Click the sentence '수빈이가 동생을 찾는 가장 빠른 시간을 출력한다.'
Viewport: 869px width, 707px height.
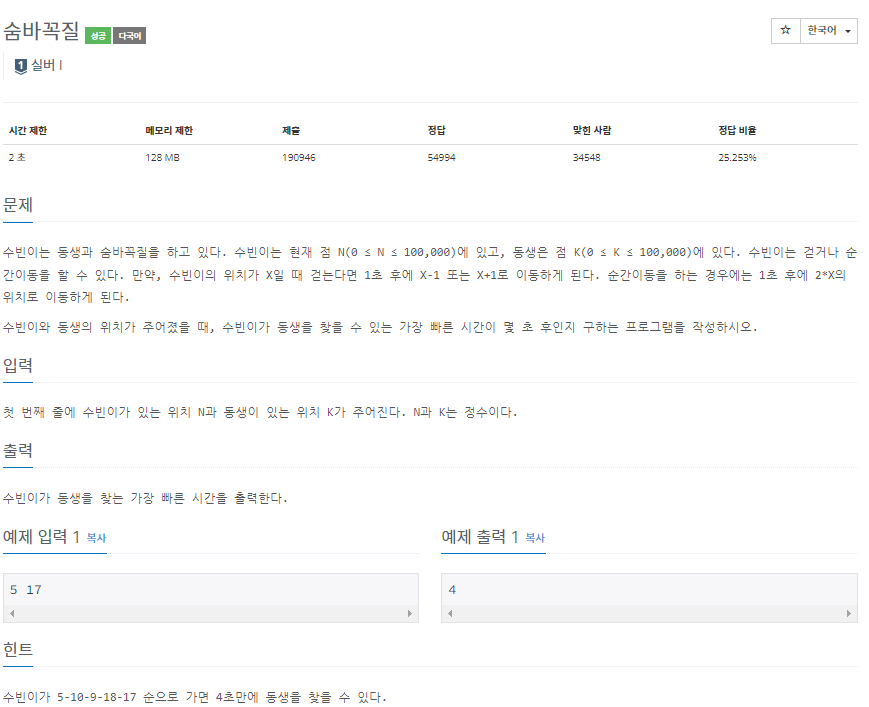[x=145, y=498]
